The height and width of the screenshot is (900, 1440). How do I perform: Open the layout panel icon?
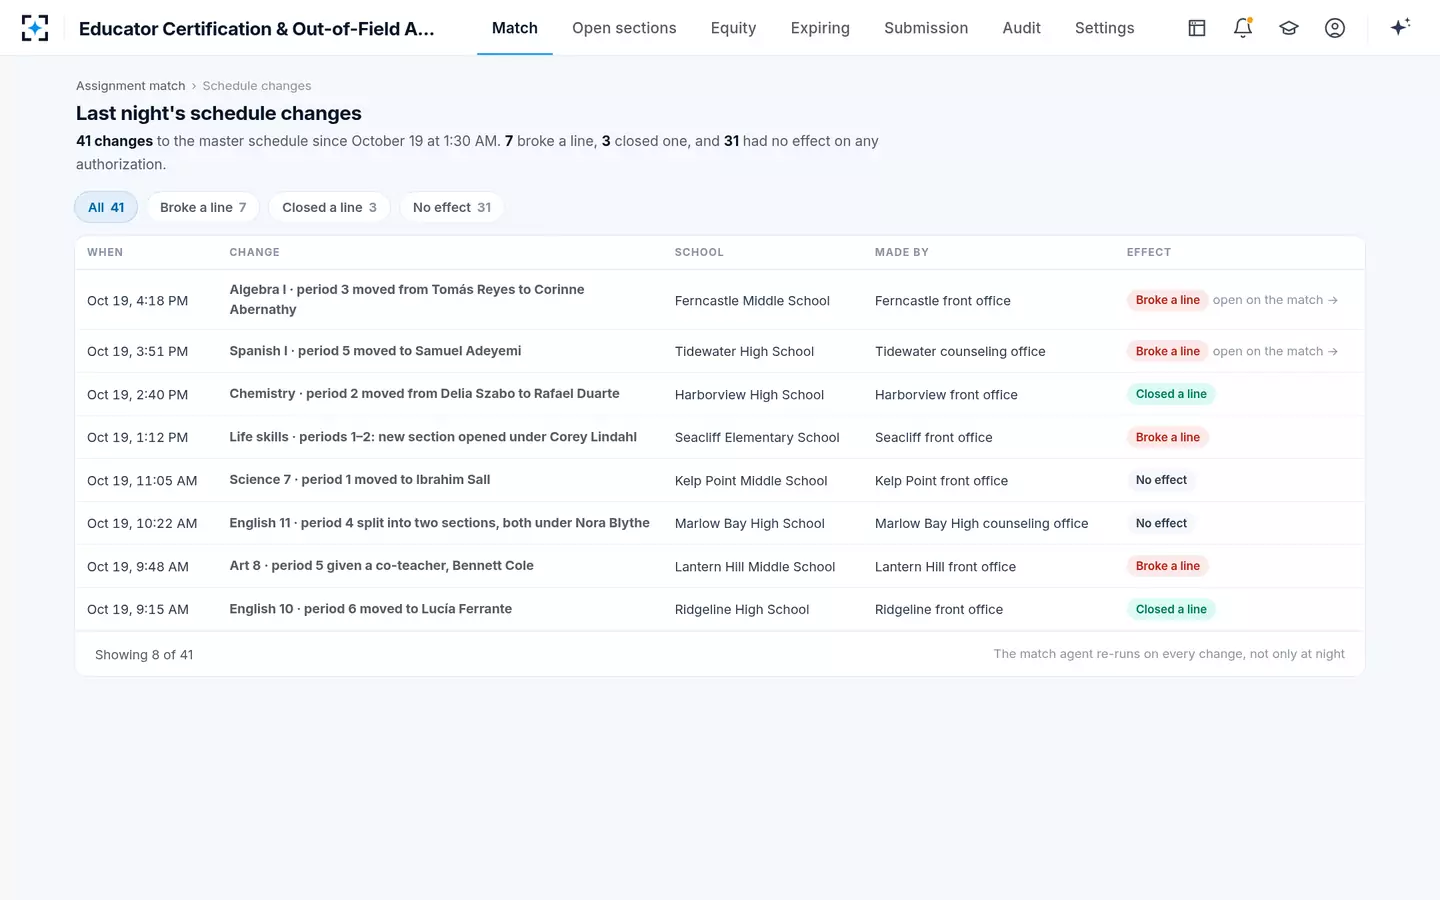coord(1197,28)
